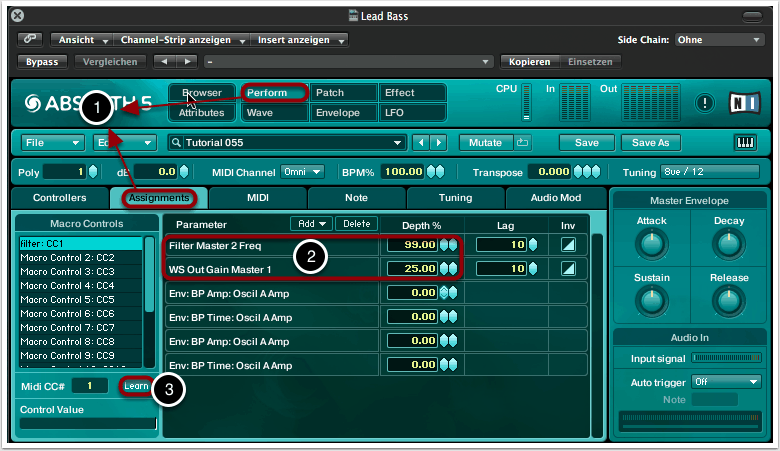
Task: Switch to the Browser page
Action: pyautogui.click(x=202, y=92)
